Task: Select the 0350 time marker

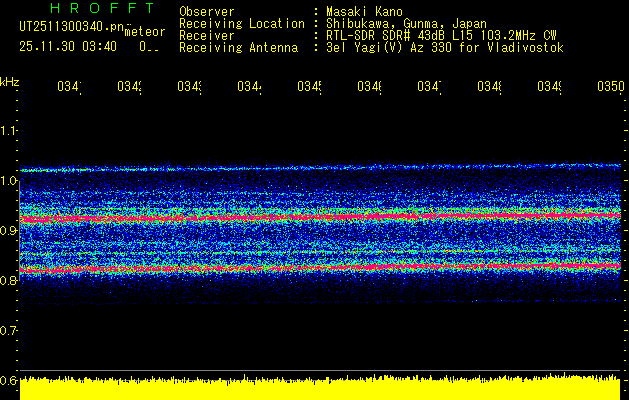Action: [609, 87]
